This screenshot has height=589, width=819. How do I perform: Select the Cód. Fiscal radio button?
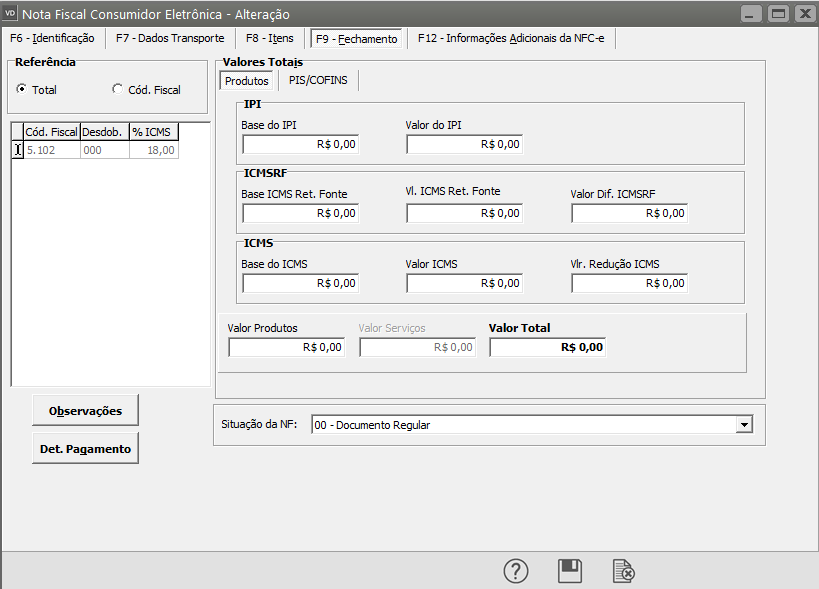coord(118,90)
